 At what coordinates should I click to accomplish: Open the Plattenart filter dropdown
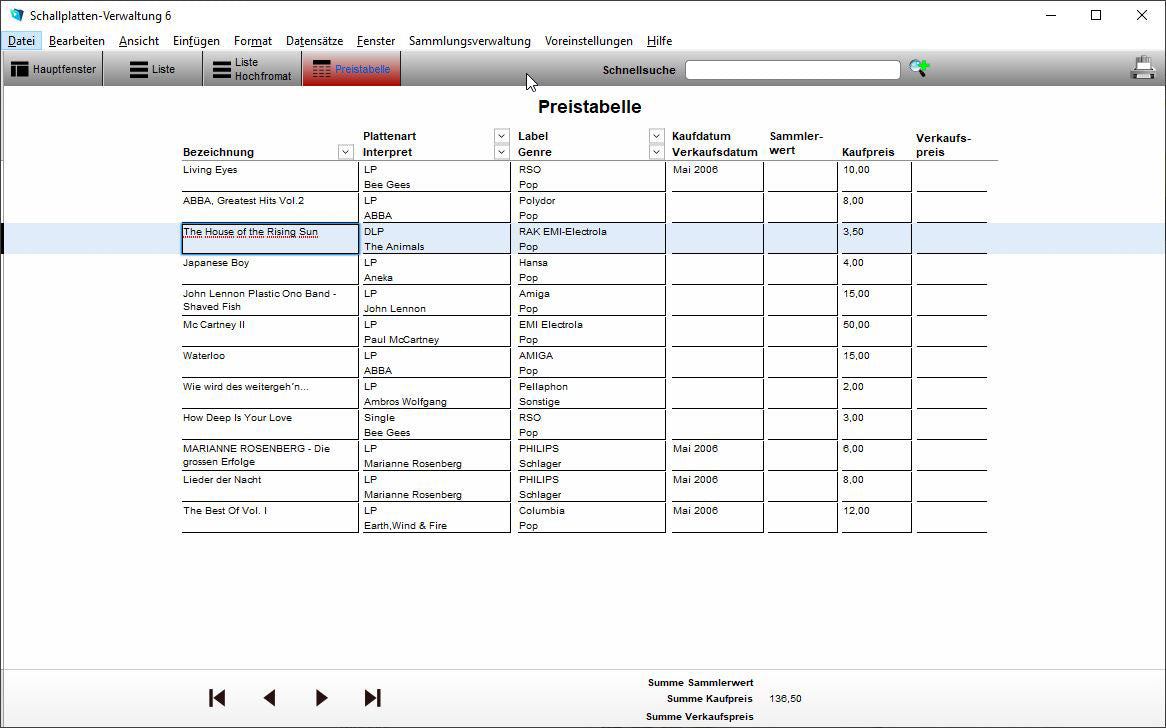502,136
